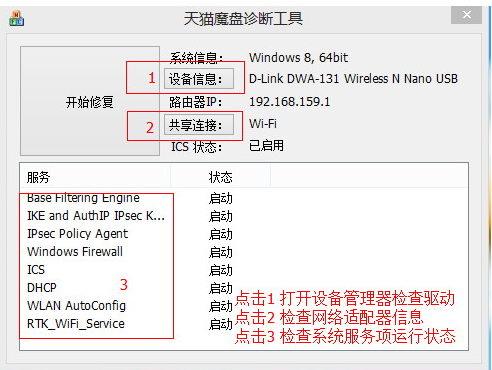Click the router IP 192.168.159.1 text

tap(289, 102)
